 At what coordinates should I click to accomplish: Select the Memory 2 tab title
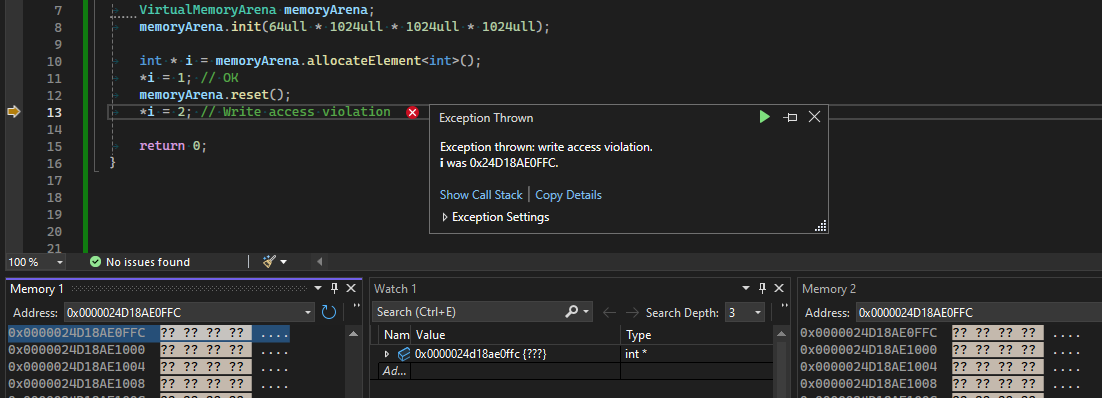(x=829, y=289)
